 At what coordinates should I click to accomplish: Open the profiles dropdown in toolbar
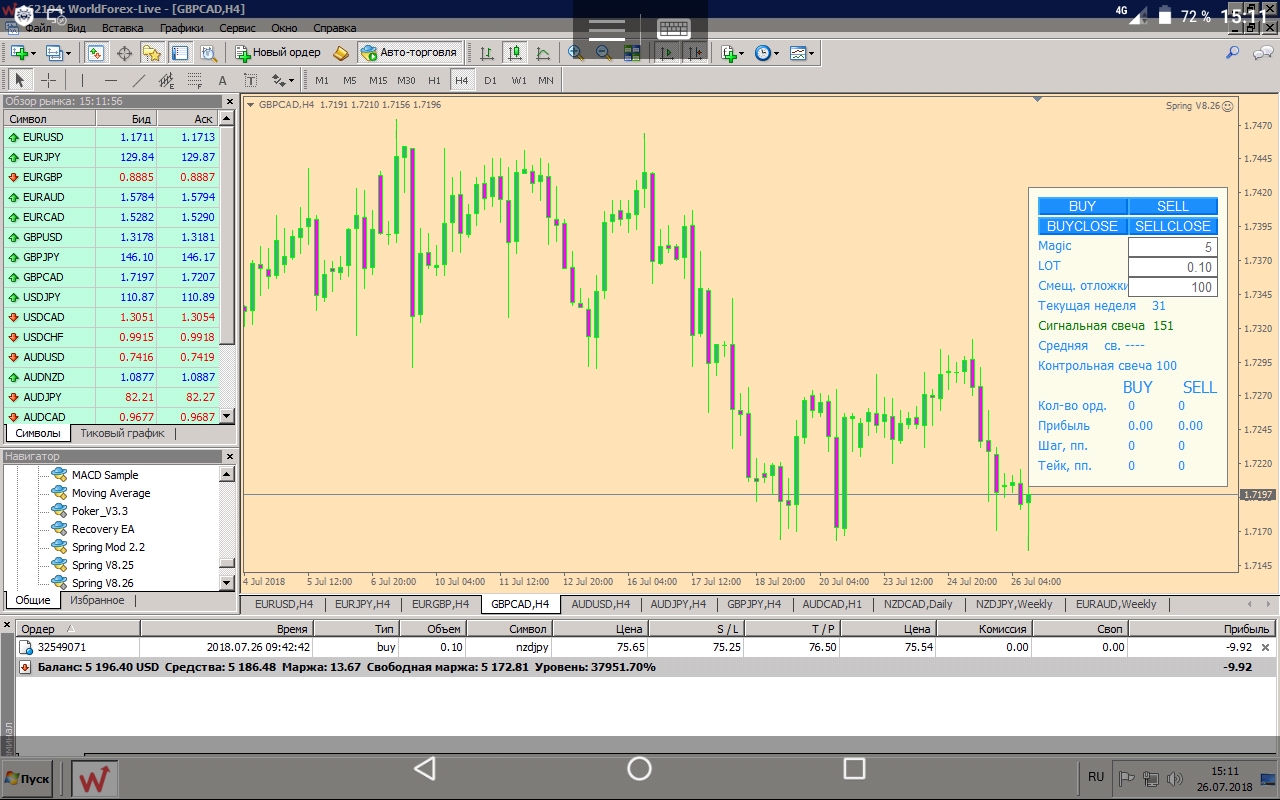point(58,52)
